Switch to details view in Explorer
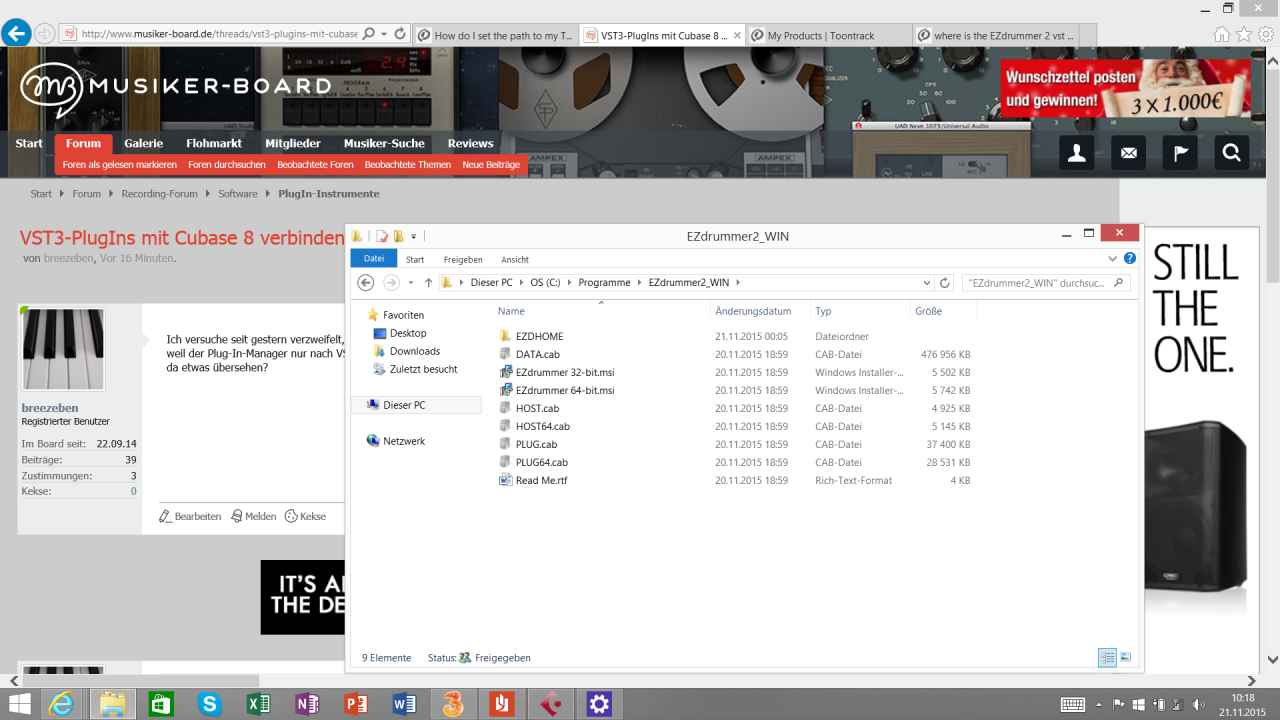Viewport: 1280px width, 720px height. click(1107, 658)
